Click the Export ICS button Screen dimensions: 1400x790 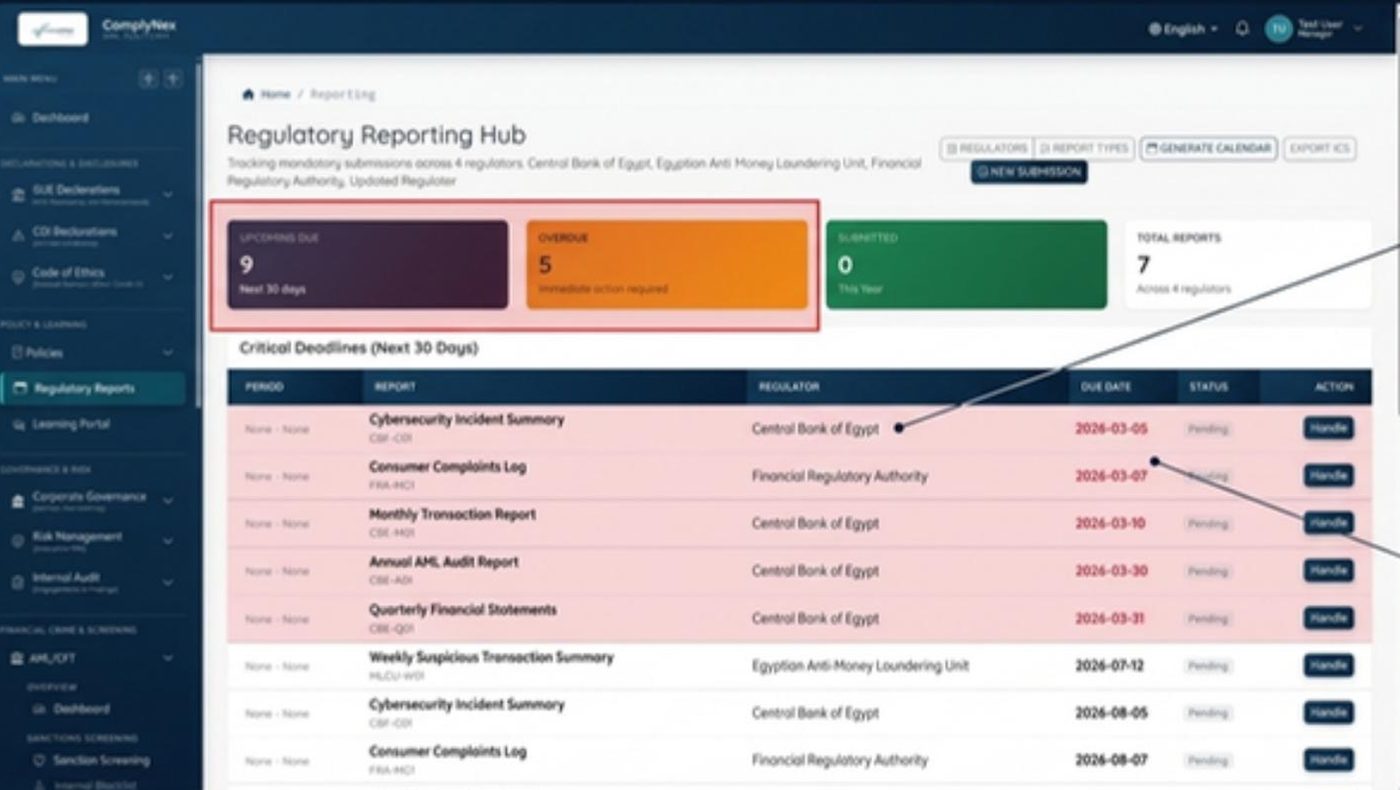1319,148
